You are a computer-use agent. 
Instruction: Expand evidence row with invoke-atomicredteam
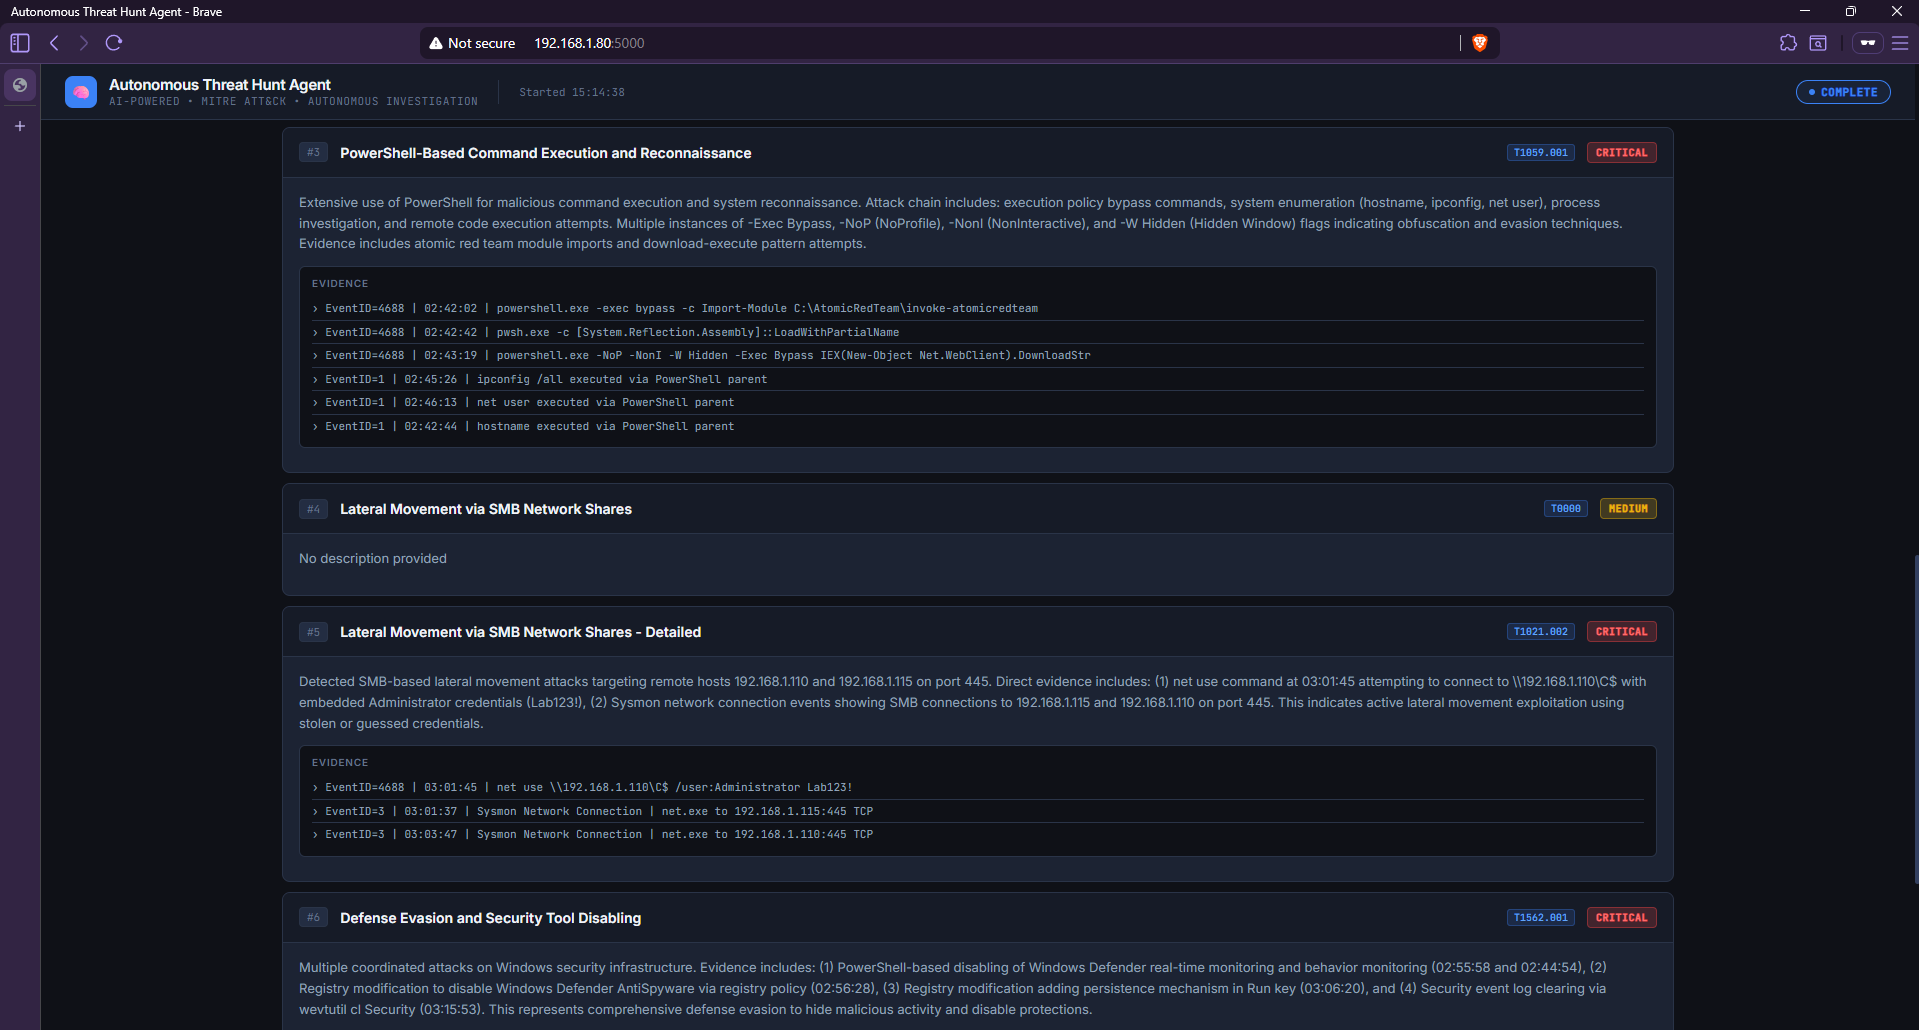click(977, 309)
